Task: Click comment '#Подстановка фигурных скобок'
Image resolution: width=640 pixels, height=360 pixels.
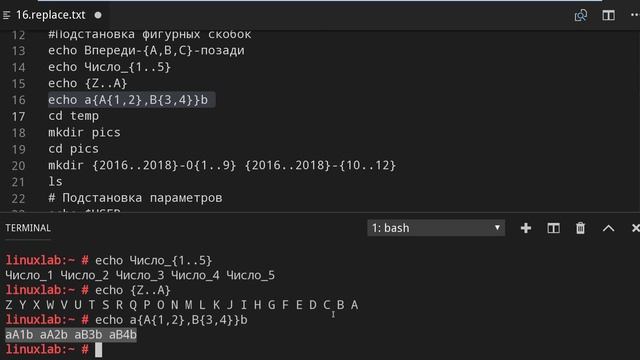Action: [150, 34]
